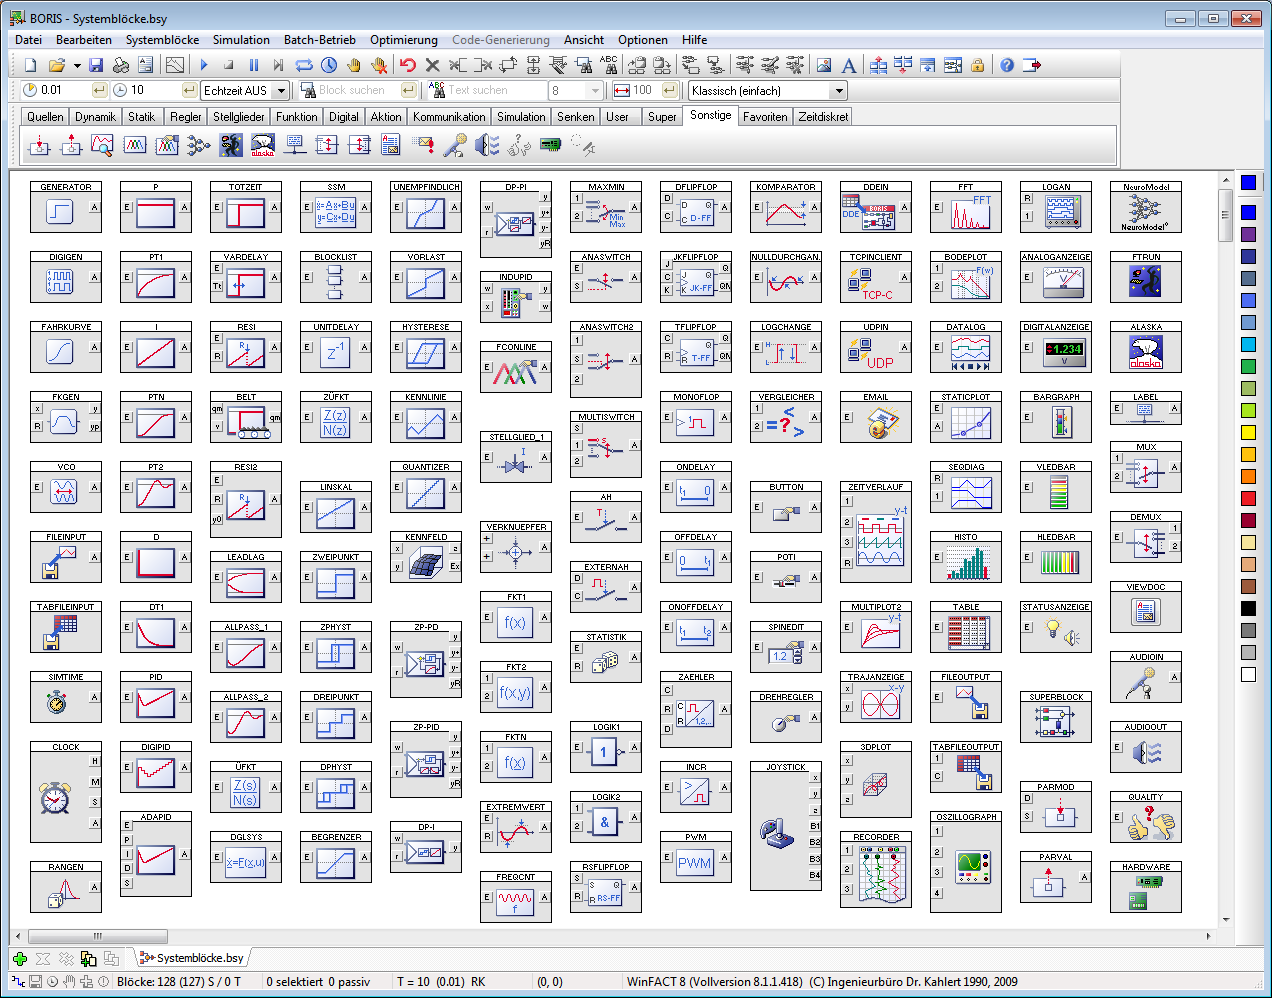The height and width of the screenshot is (998, 1272).
Task: Click the large A text tool icon
Action: click(x=849, y=65)
